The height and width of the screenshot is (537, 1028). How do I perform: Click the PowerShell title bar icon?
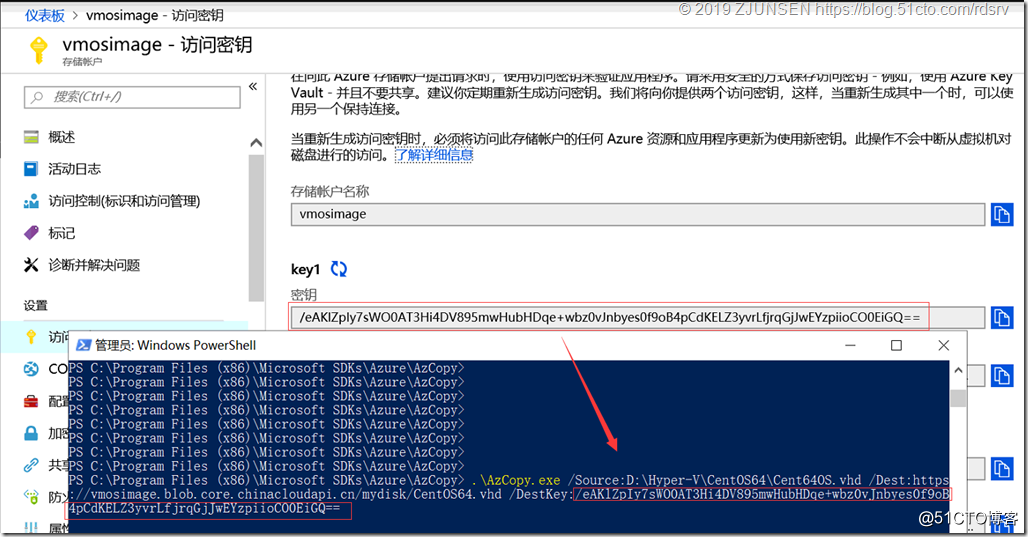click(x=83, y=346)
